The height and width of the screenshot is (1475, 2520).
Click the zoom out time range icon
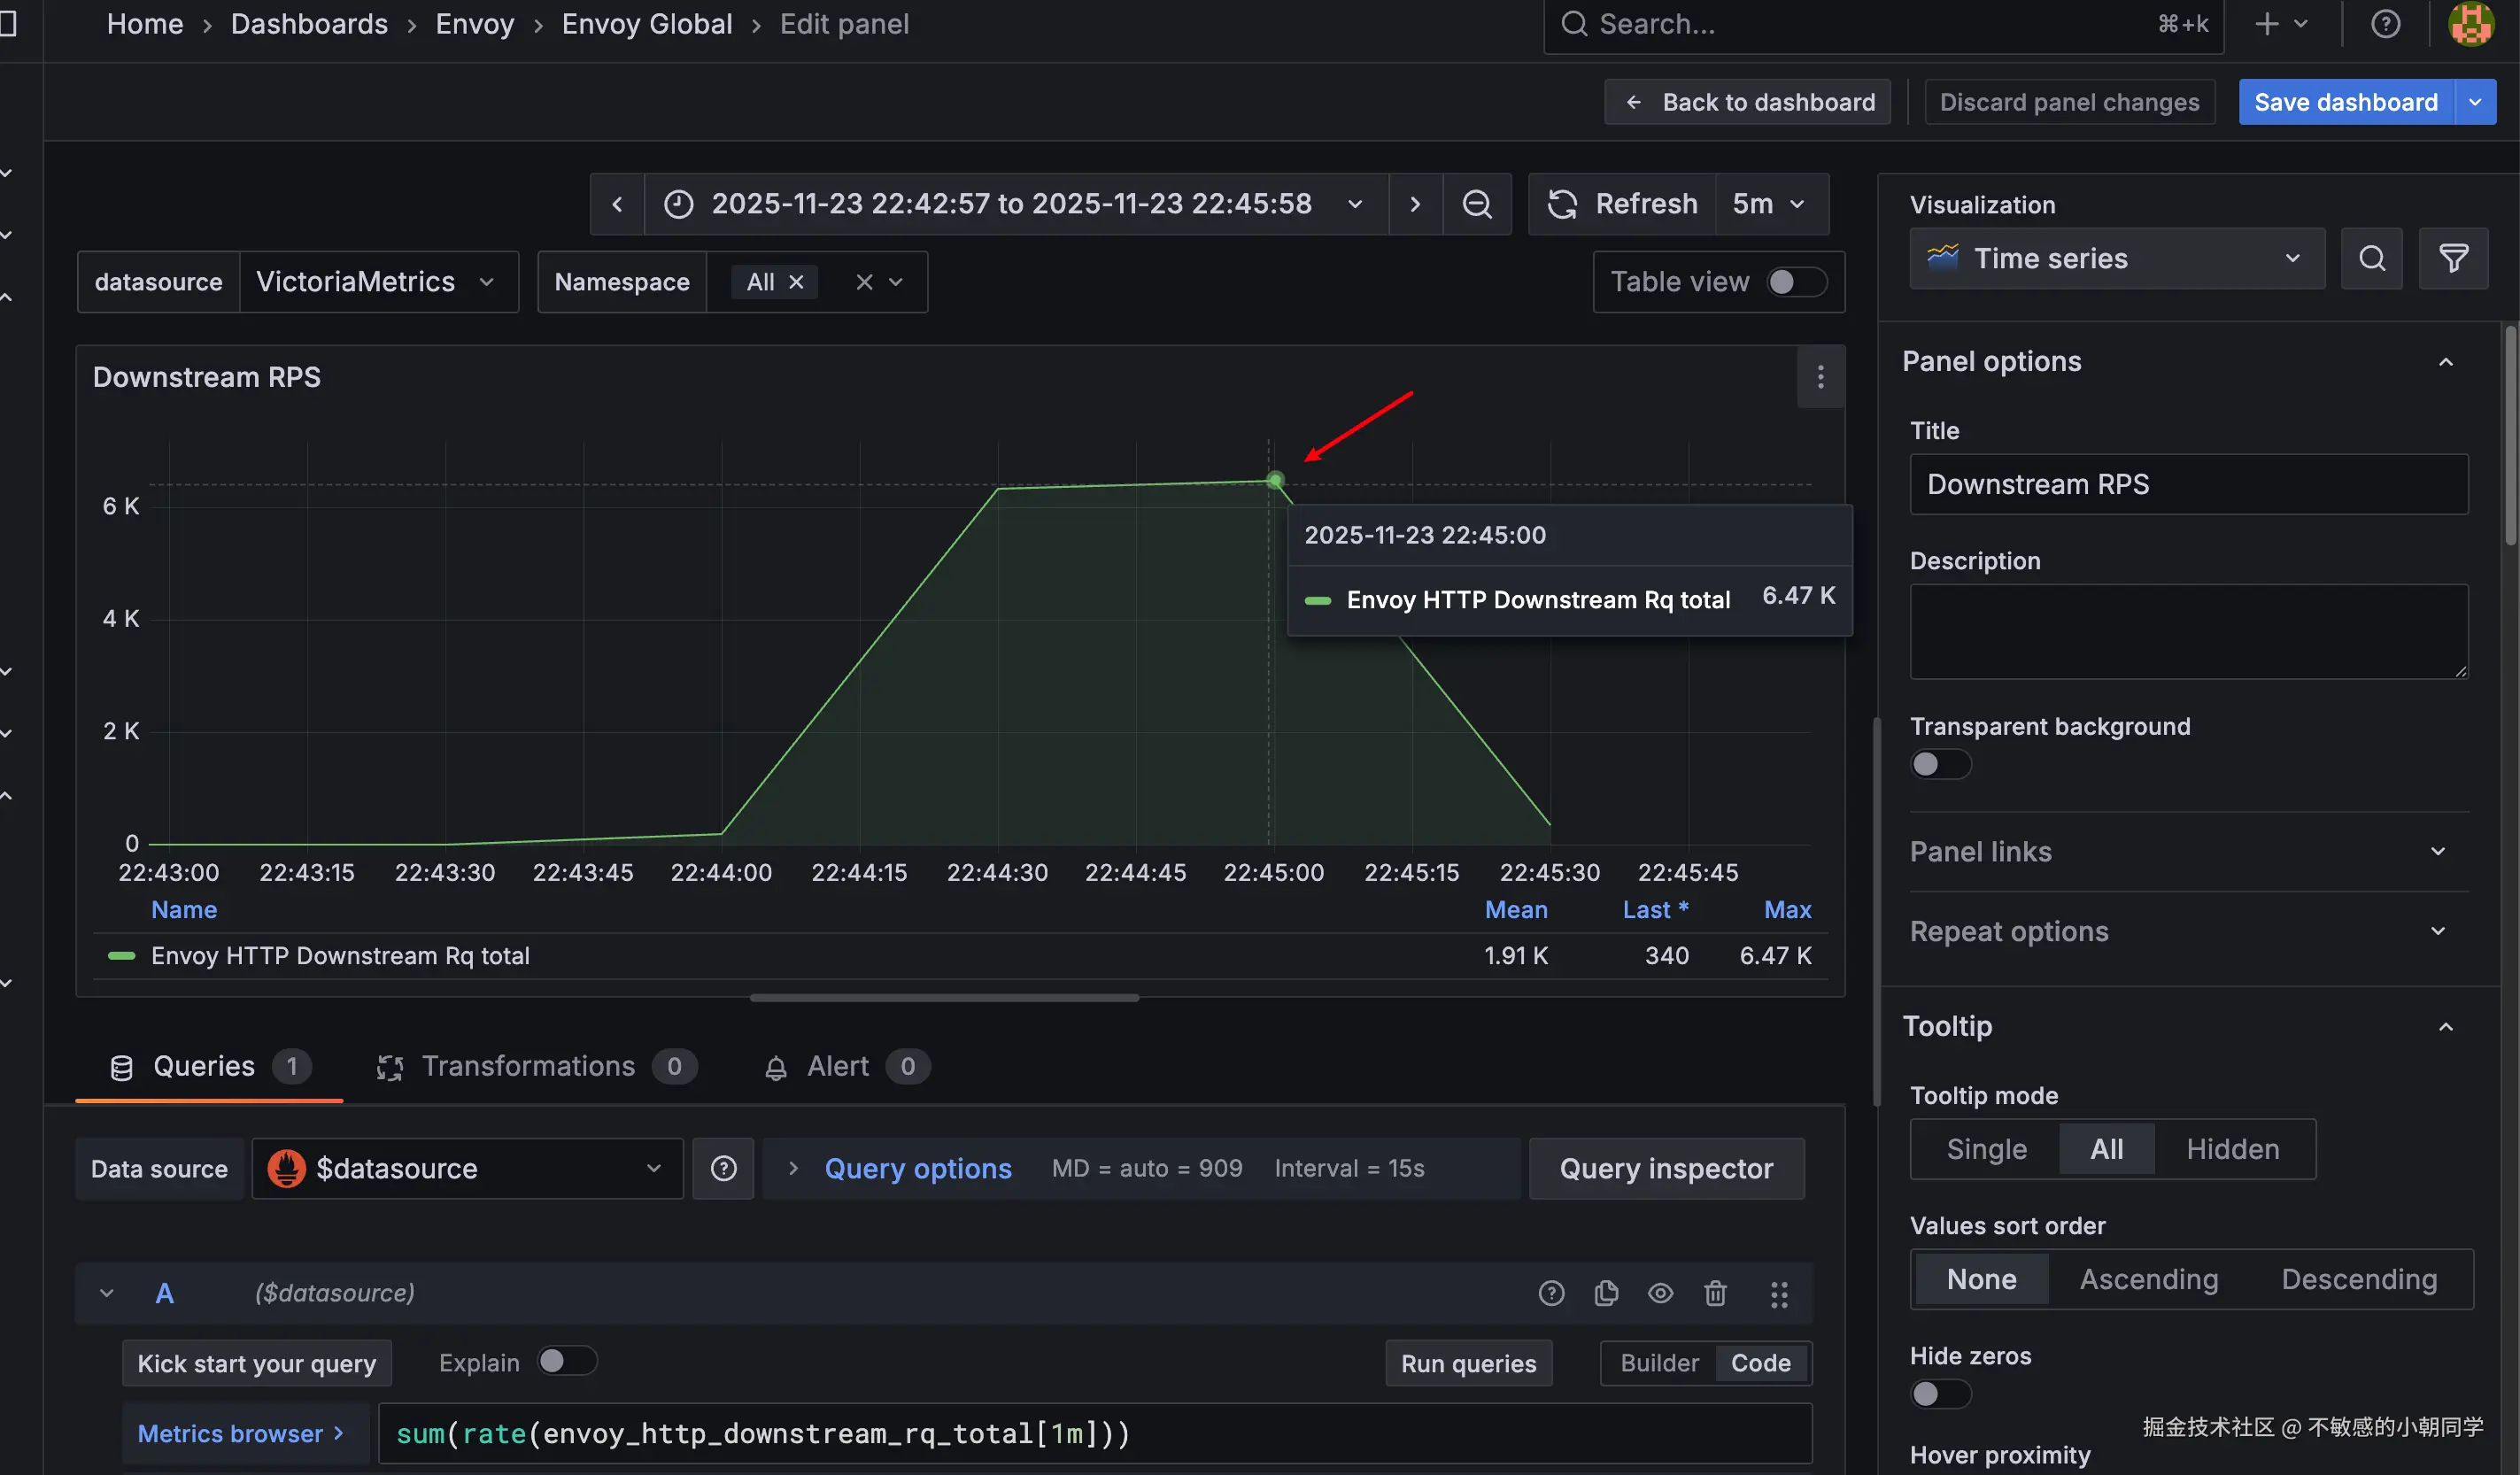(x=1476, y=204)
